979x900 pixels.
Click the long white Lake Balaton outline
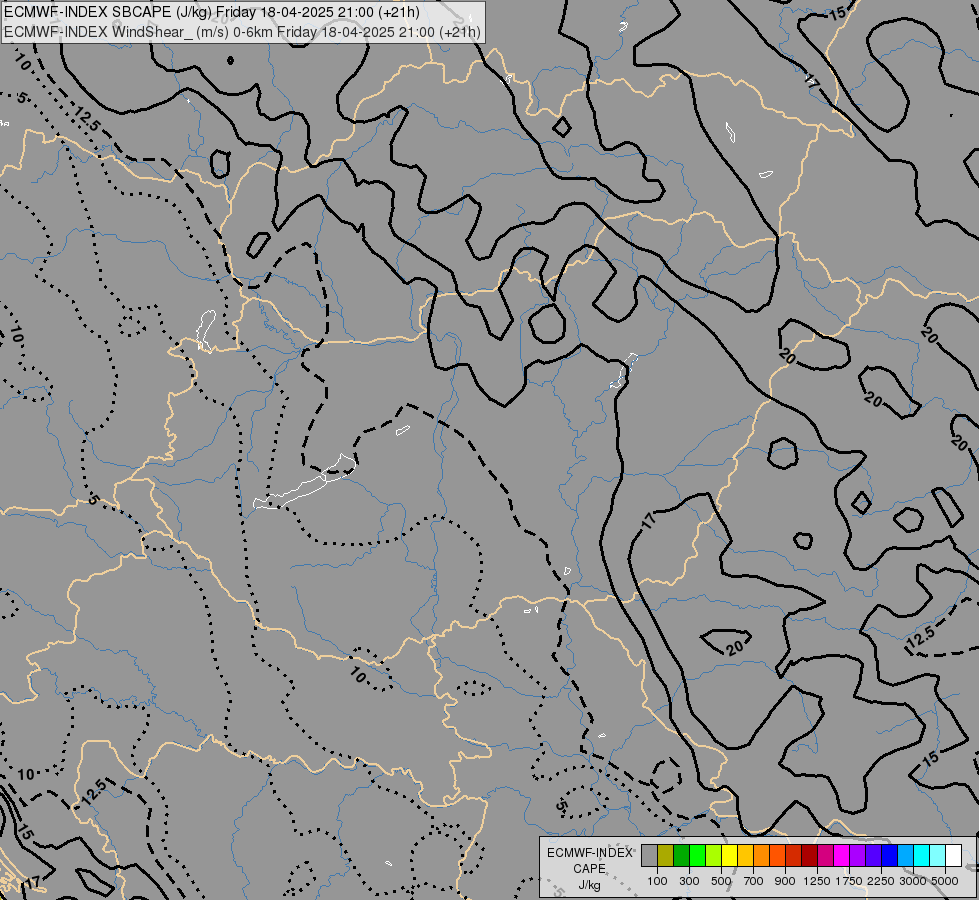305,482
